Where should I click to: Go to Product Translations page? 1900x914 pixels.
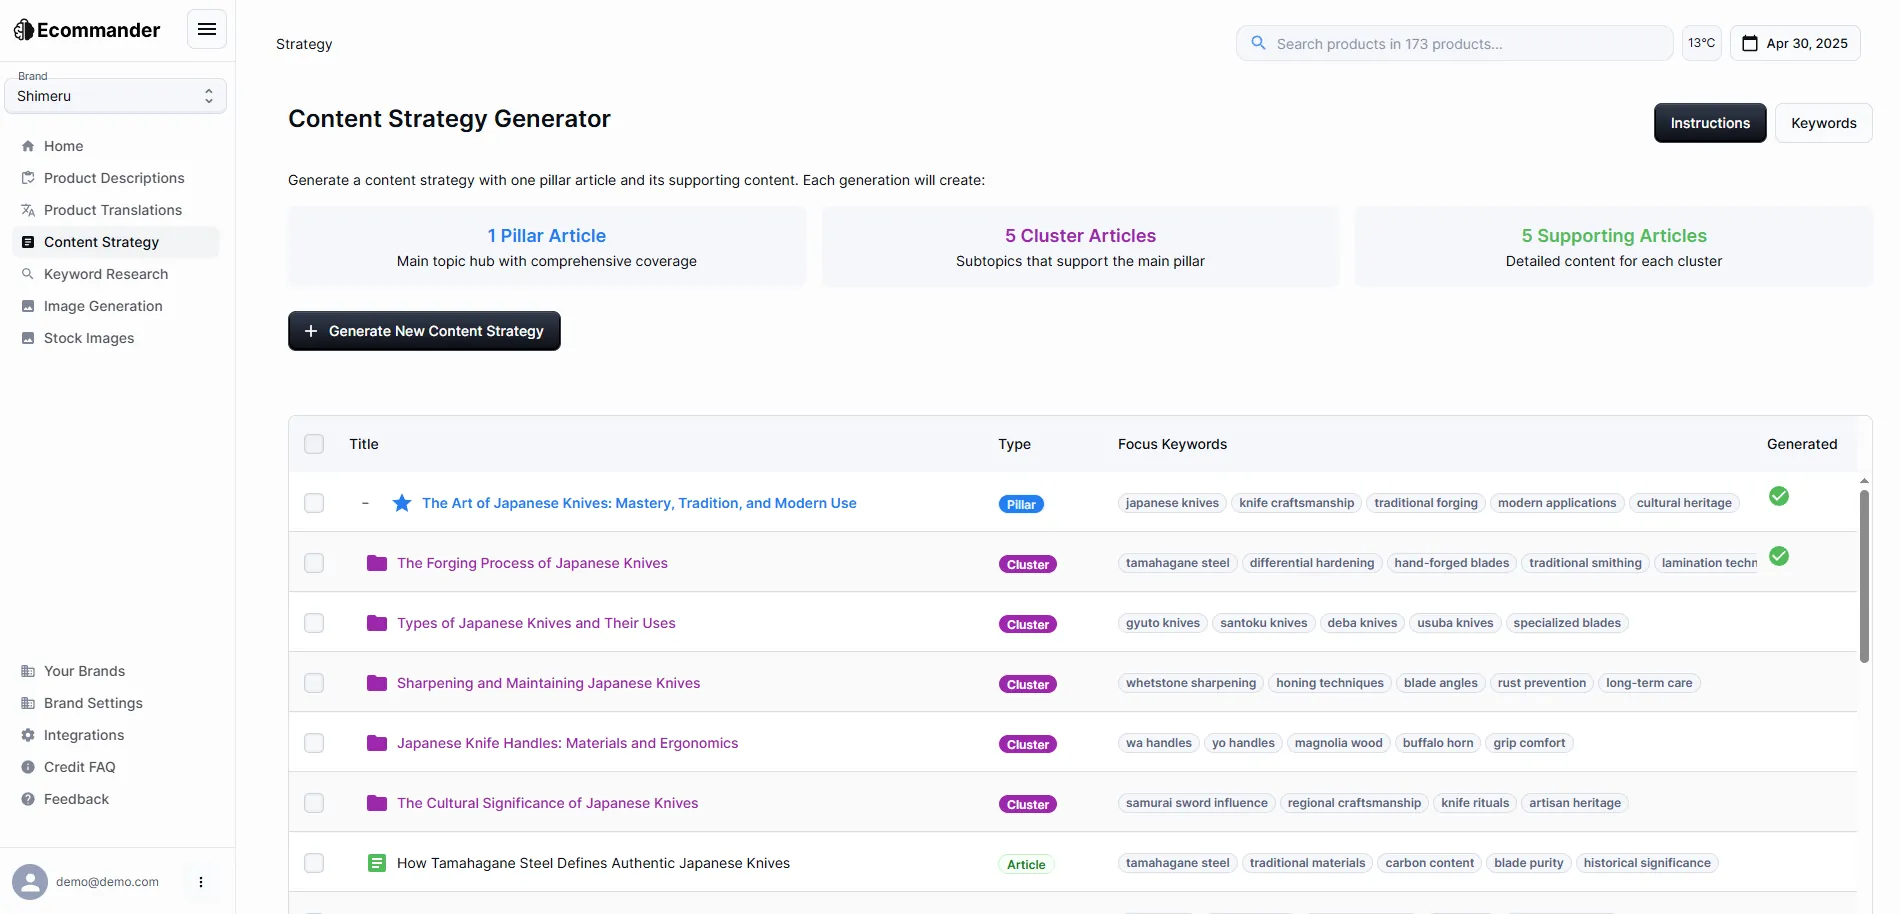point(113,210)
